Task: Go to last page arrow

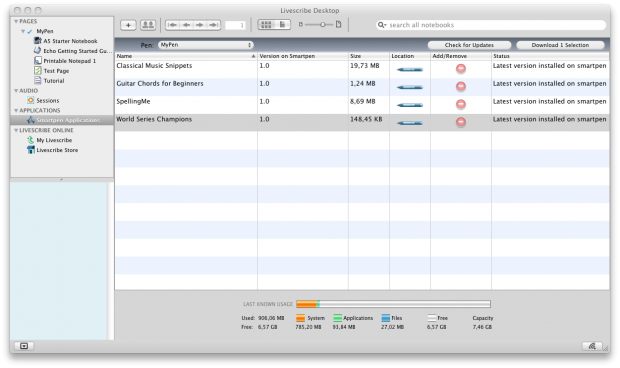Action: click(214, 25)
